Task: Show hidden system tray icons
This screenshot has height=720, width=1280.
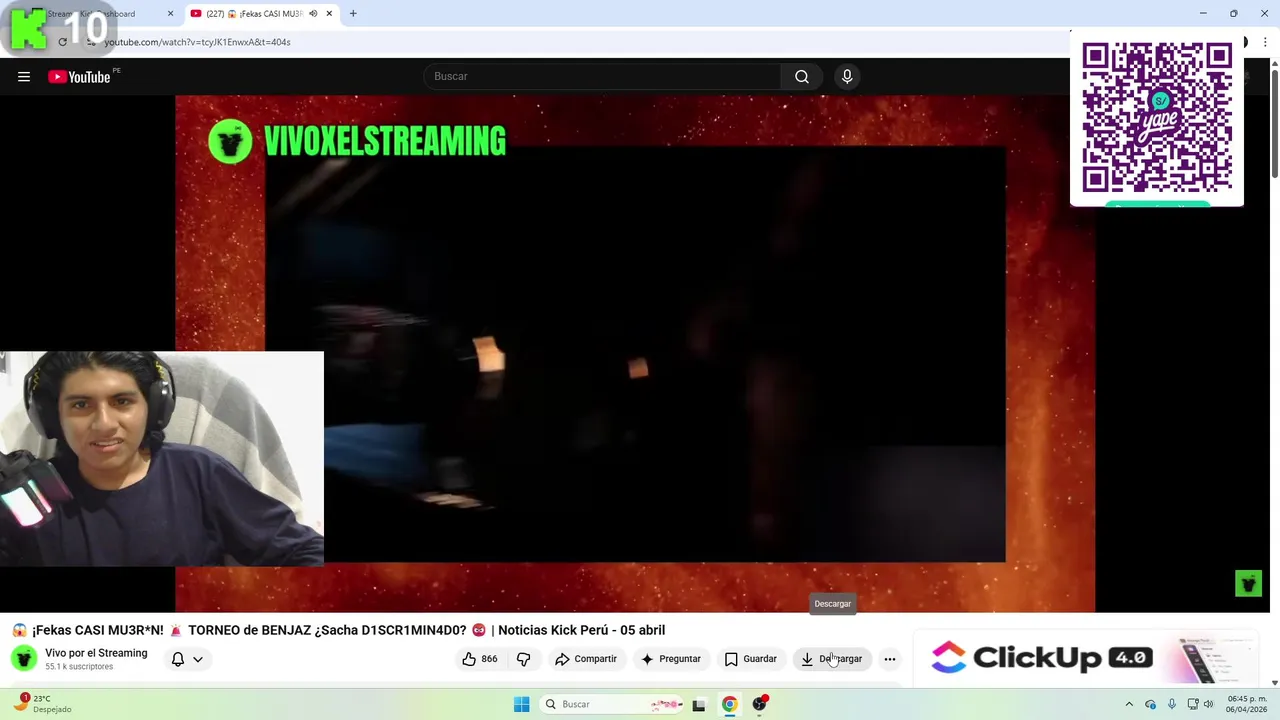Action: (1129, 704)
